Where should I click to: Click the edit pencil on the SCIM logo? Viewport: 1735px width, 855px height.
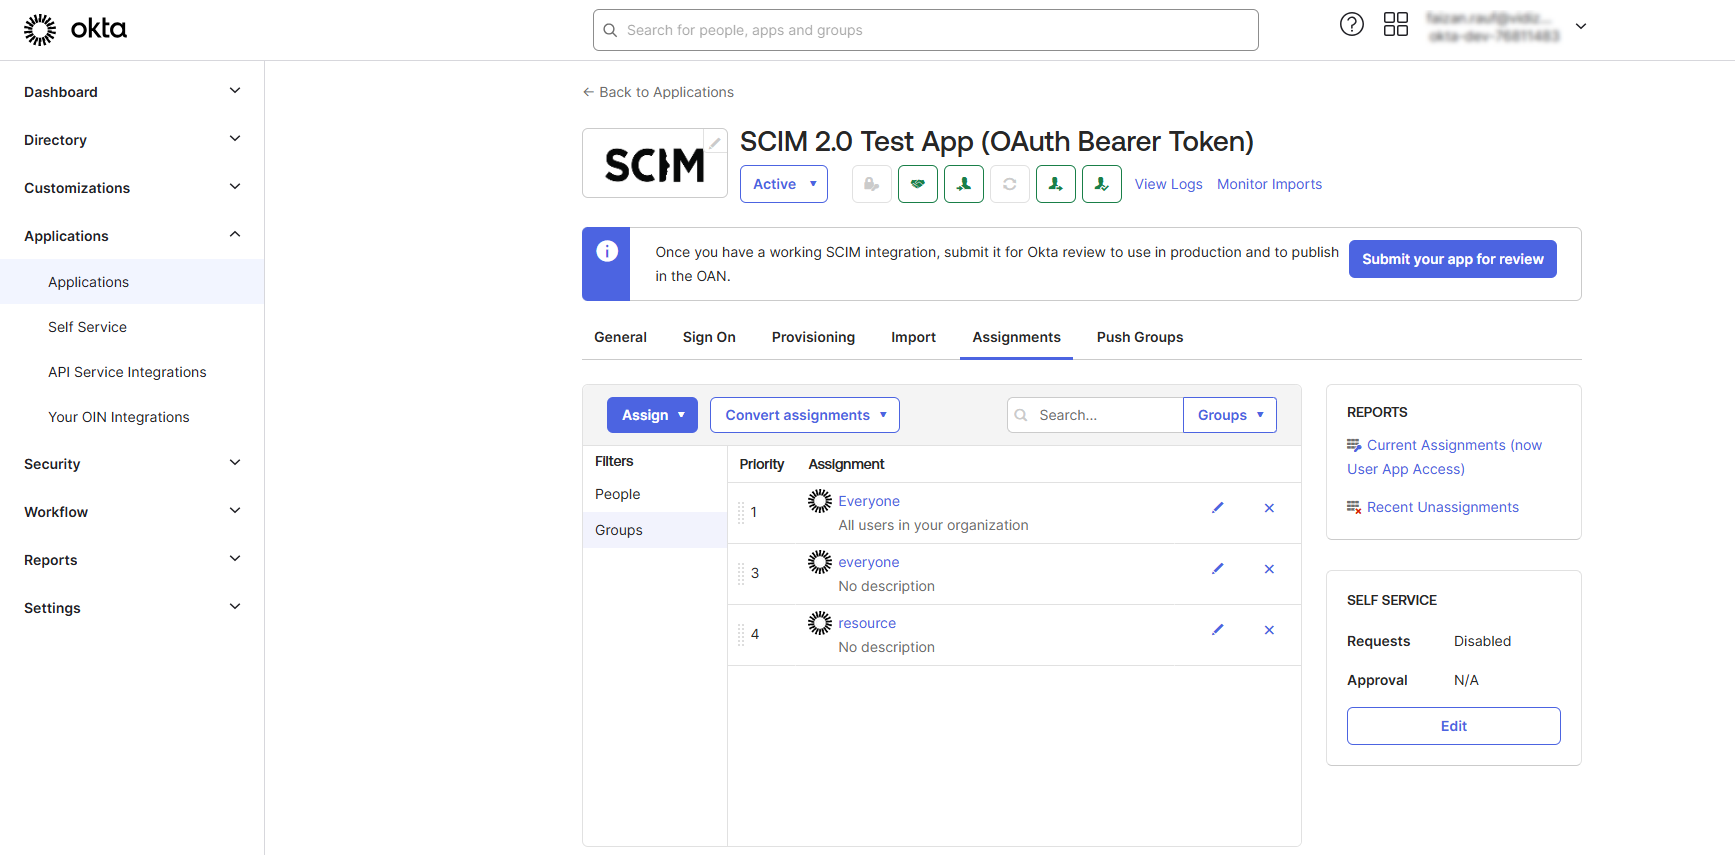pyautogui.click(x=715, y=143)
